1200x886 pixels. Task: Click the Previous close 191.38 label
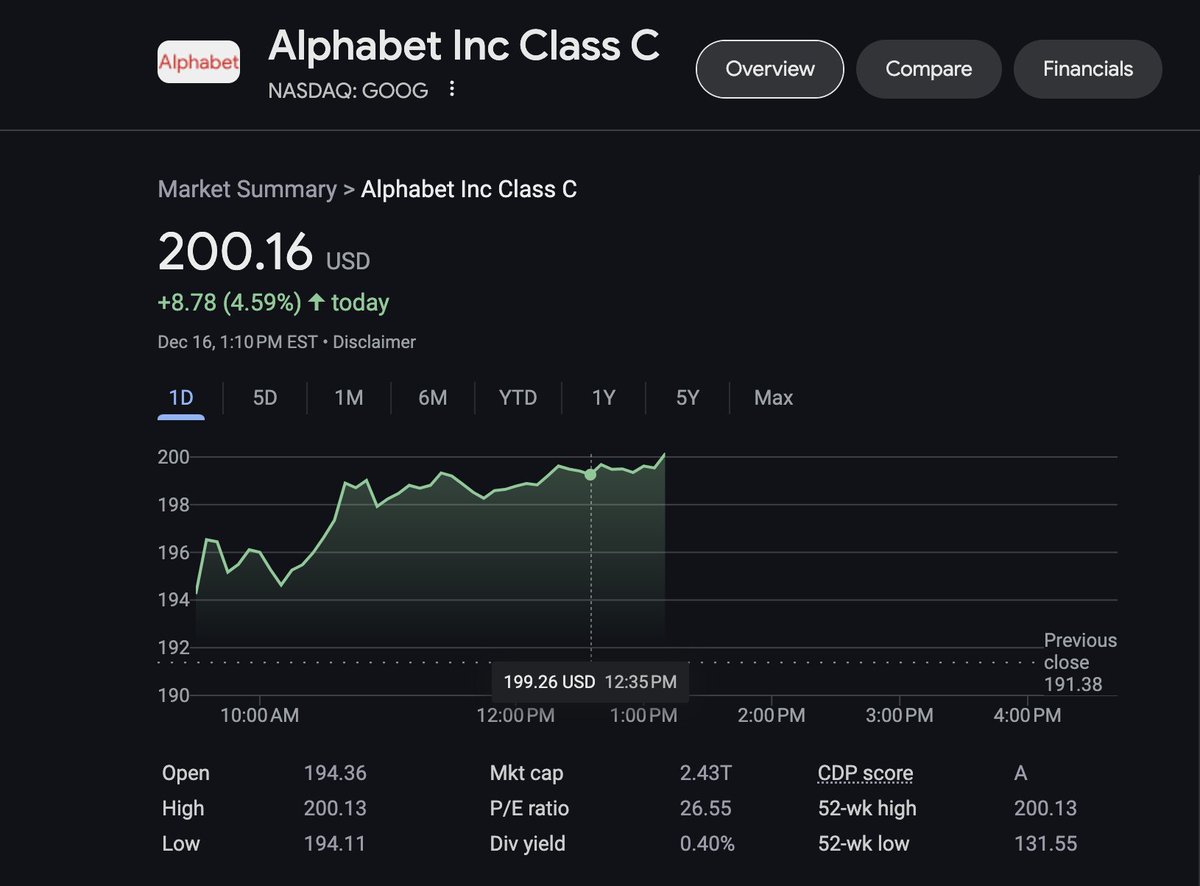(1080, 662)
